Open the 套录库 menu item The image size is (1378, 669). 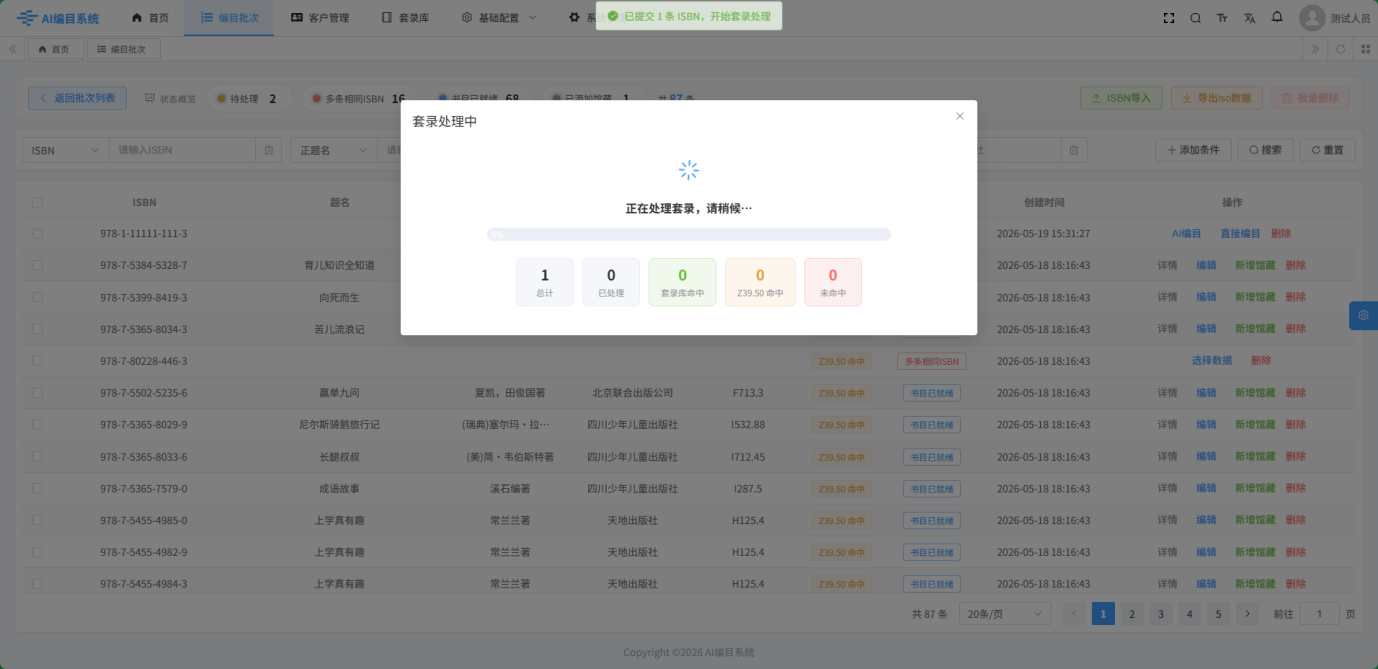click(405, 18)
